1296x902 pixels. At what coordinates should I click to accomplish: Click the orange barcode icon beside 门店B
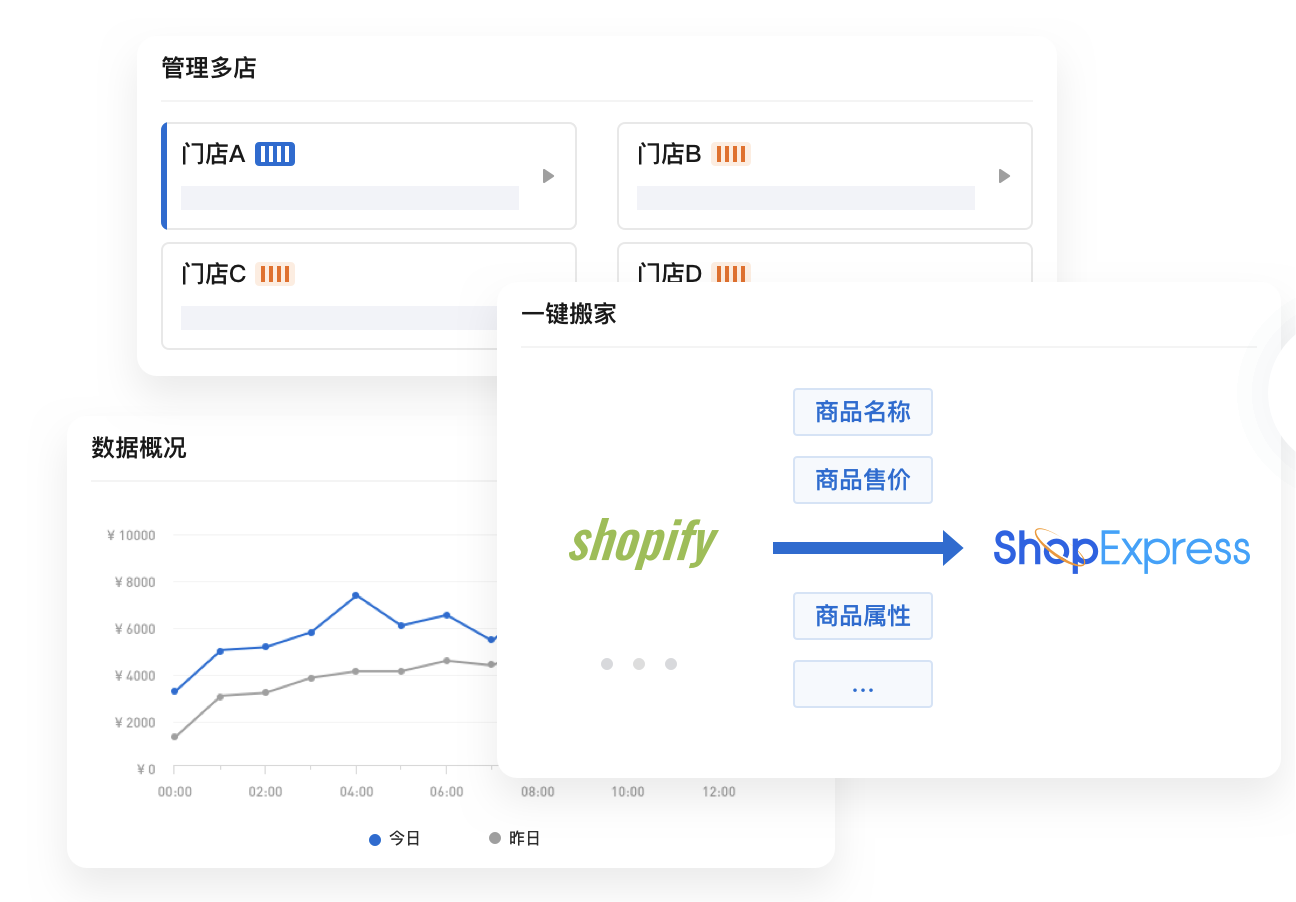click(x=731, y=154)
